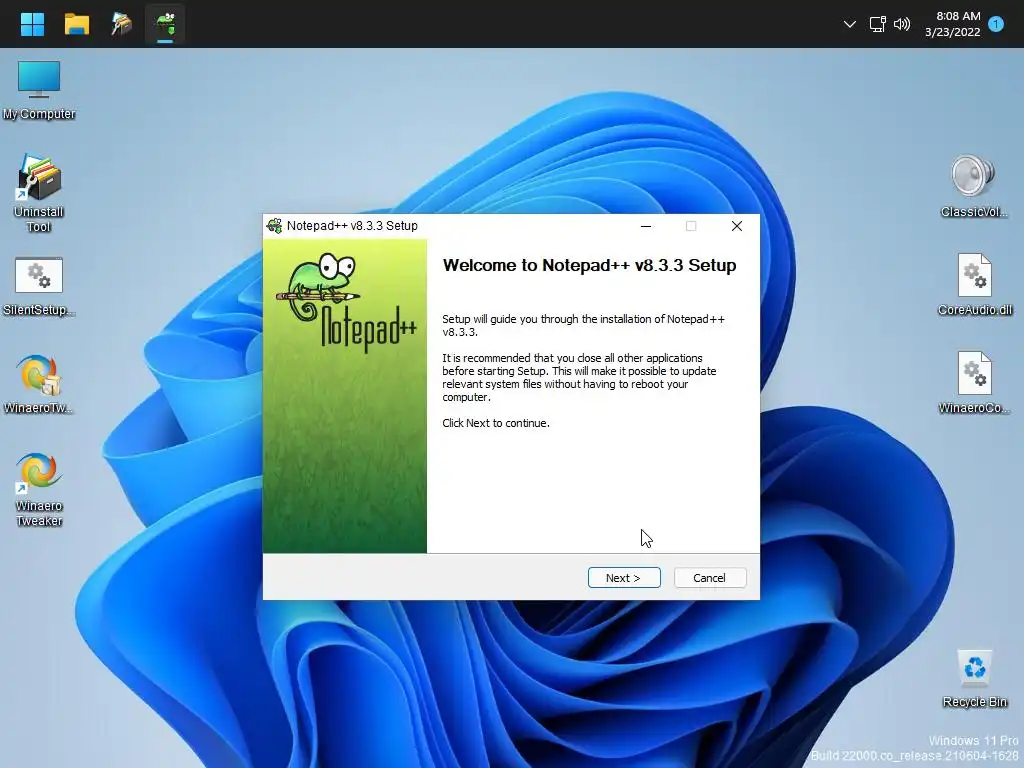Click the 'Click Next to continue.' text

[x=496, y=423]
